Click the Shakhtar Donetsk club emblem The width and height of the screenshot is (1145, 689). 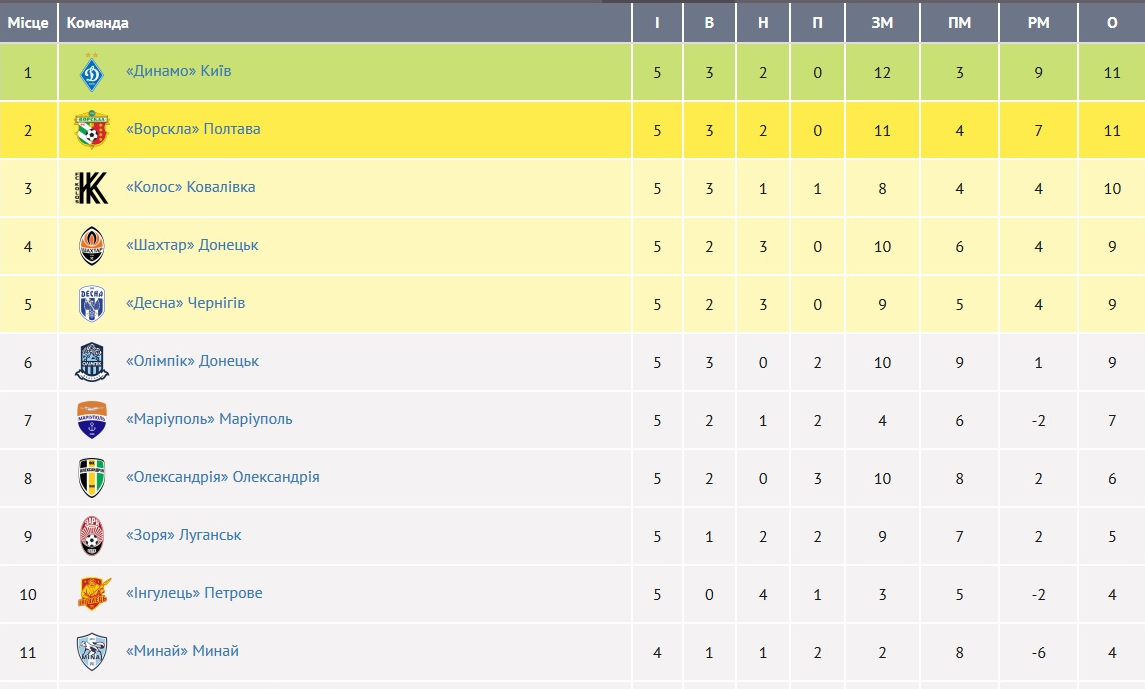click(x=92, y=246)
